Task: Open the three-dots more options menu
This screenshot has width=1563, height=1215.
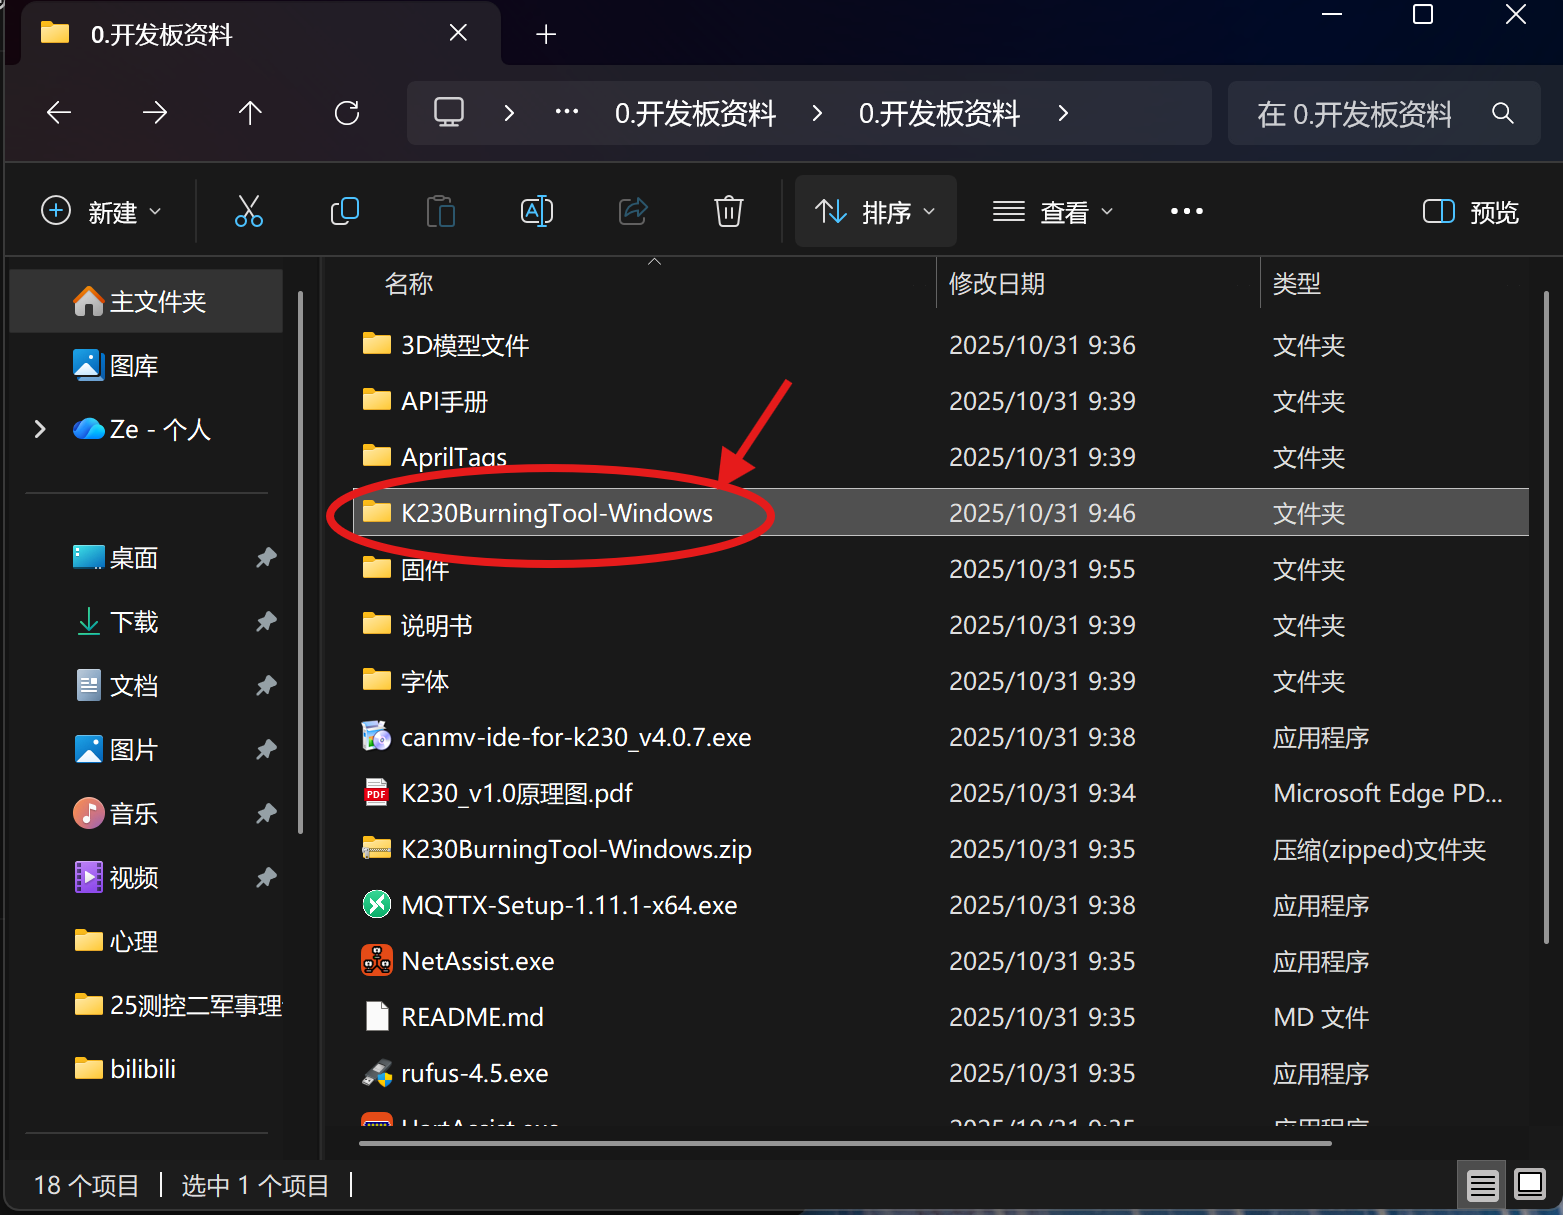Action: pos(1186,211)
